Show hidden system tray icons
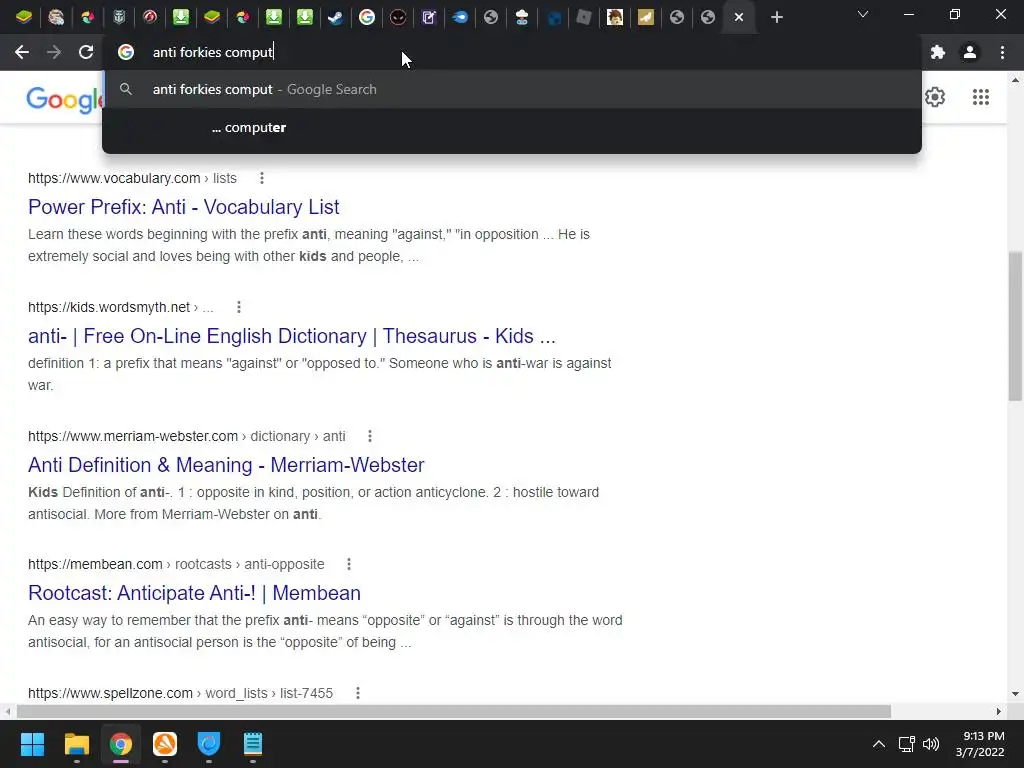Image resolution: width=1024 pixels, height=768 pixels. [x=879, y=744]
